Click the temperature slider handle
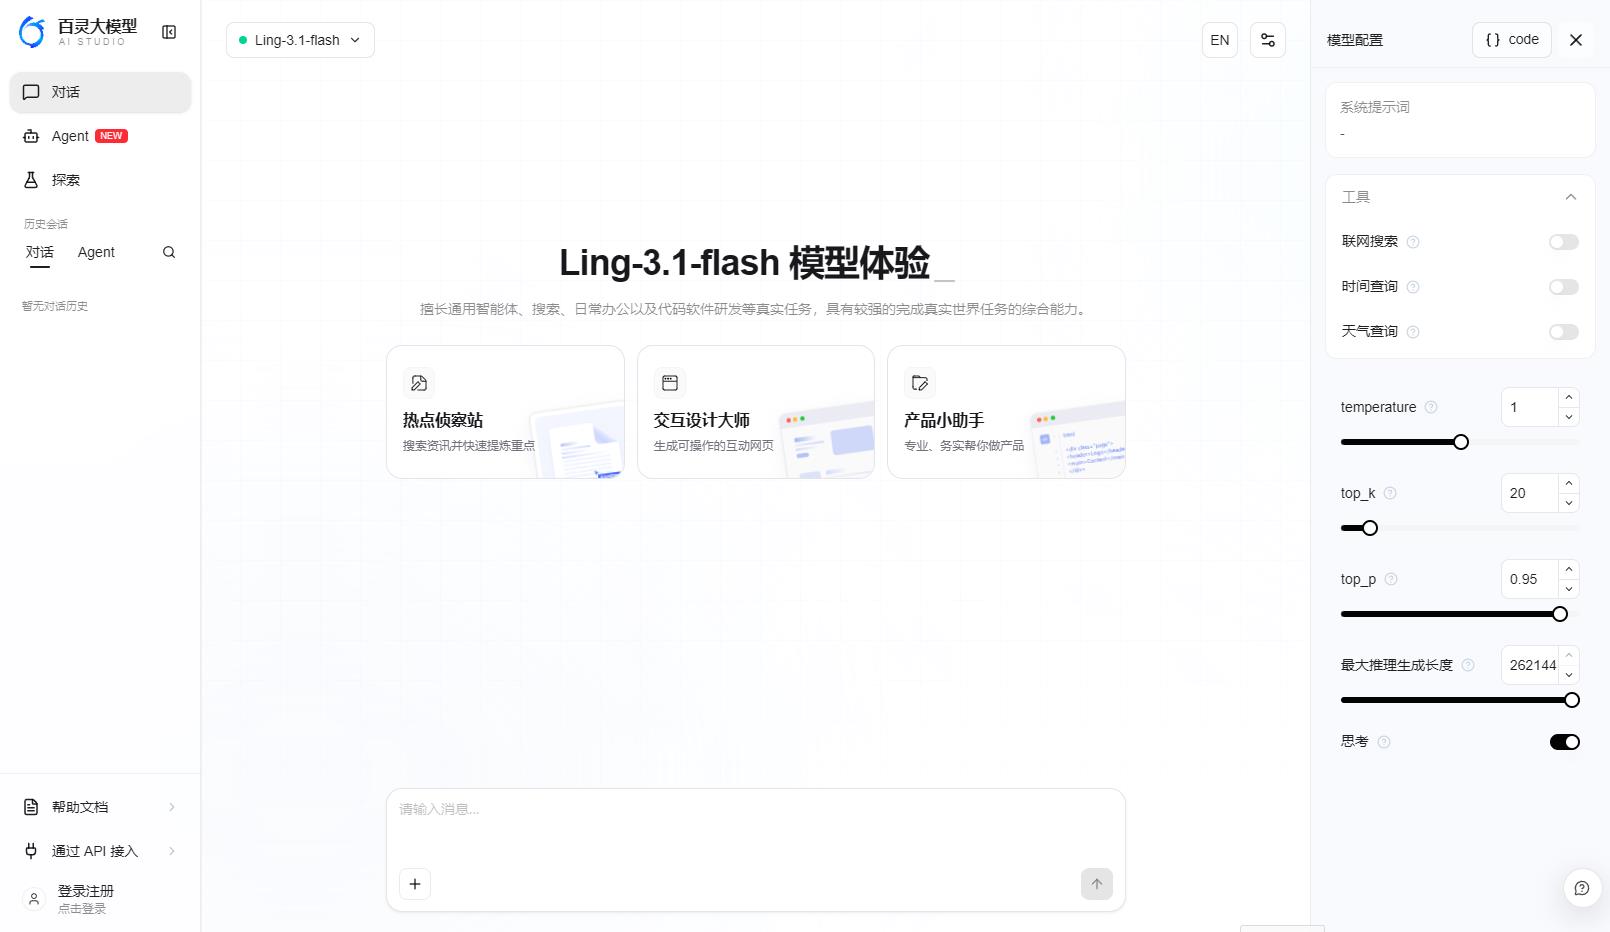 1461,442
